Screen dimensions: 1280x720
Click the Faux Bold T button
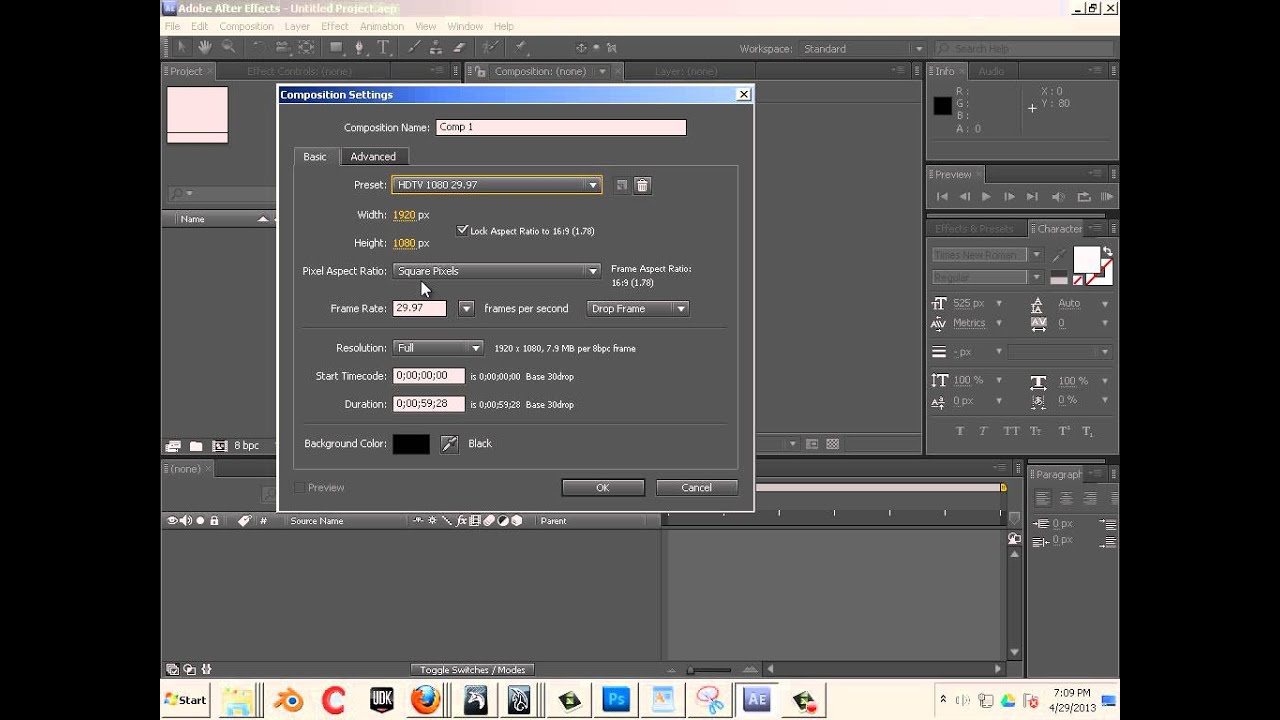960,431
